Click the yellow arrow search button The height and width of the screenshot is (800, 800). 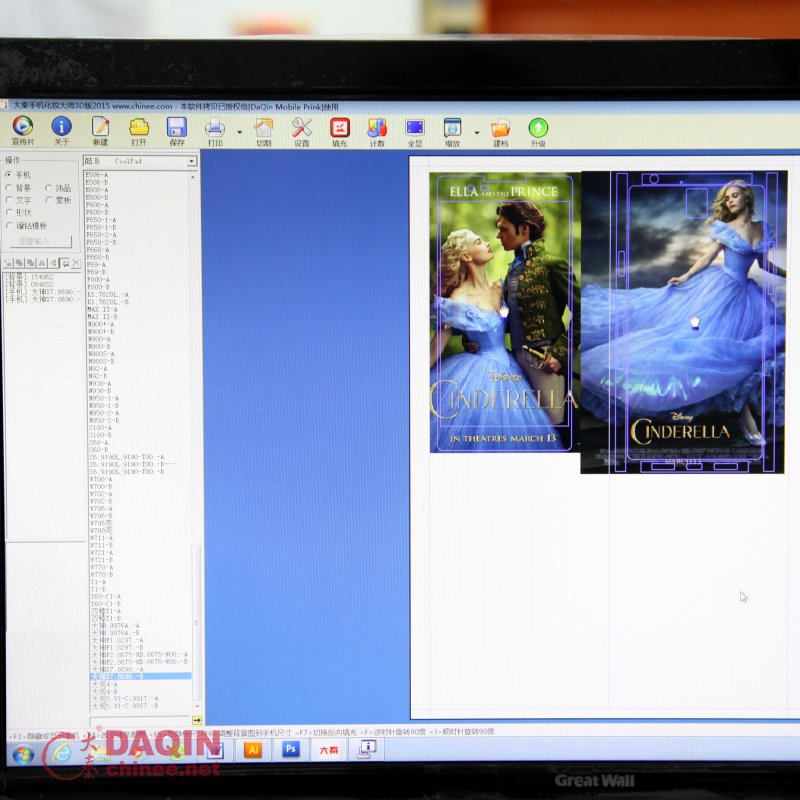click(x=197, y=720)
